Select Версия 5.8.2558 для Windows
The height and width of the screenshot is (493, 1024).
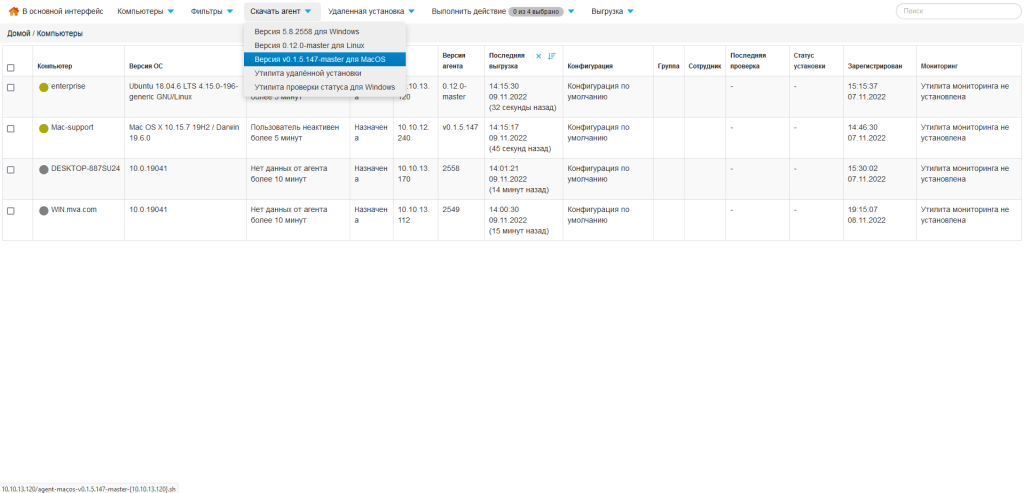pyautogui.click(x=325, y=31)
